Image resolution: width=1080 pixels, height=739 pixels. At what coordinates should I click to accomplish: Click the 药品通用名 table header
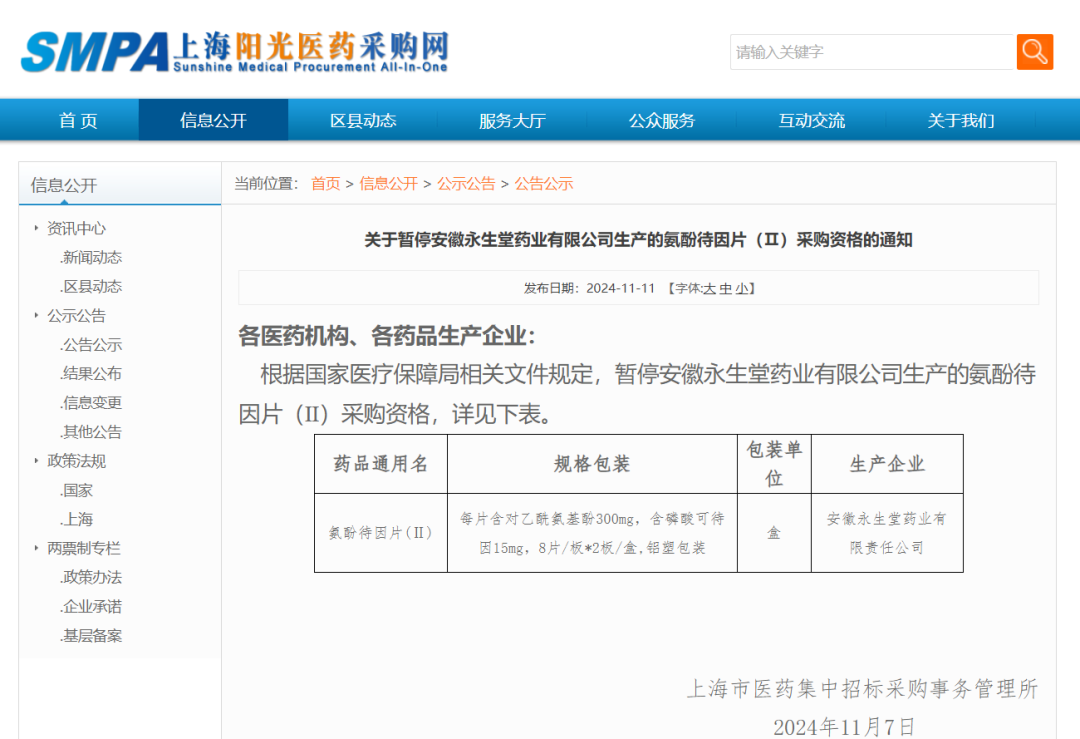point(381,464)
